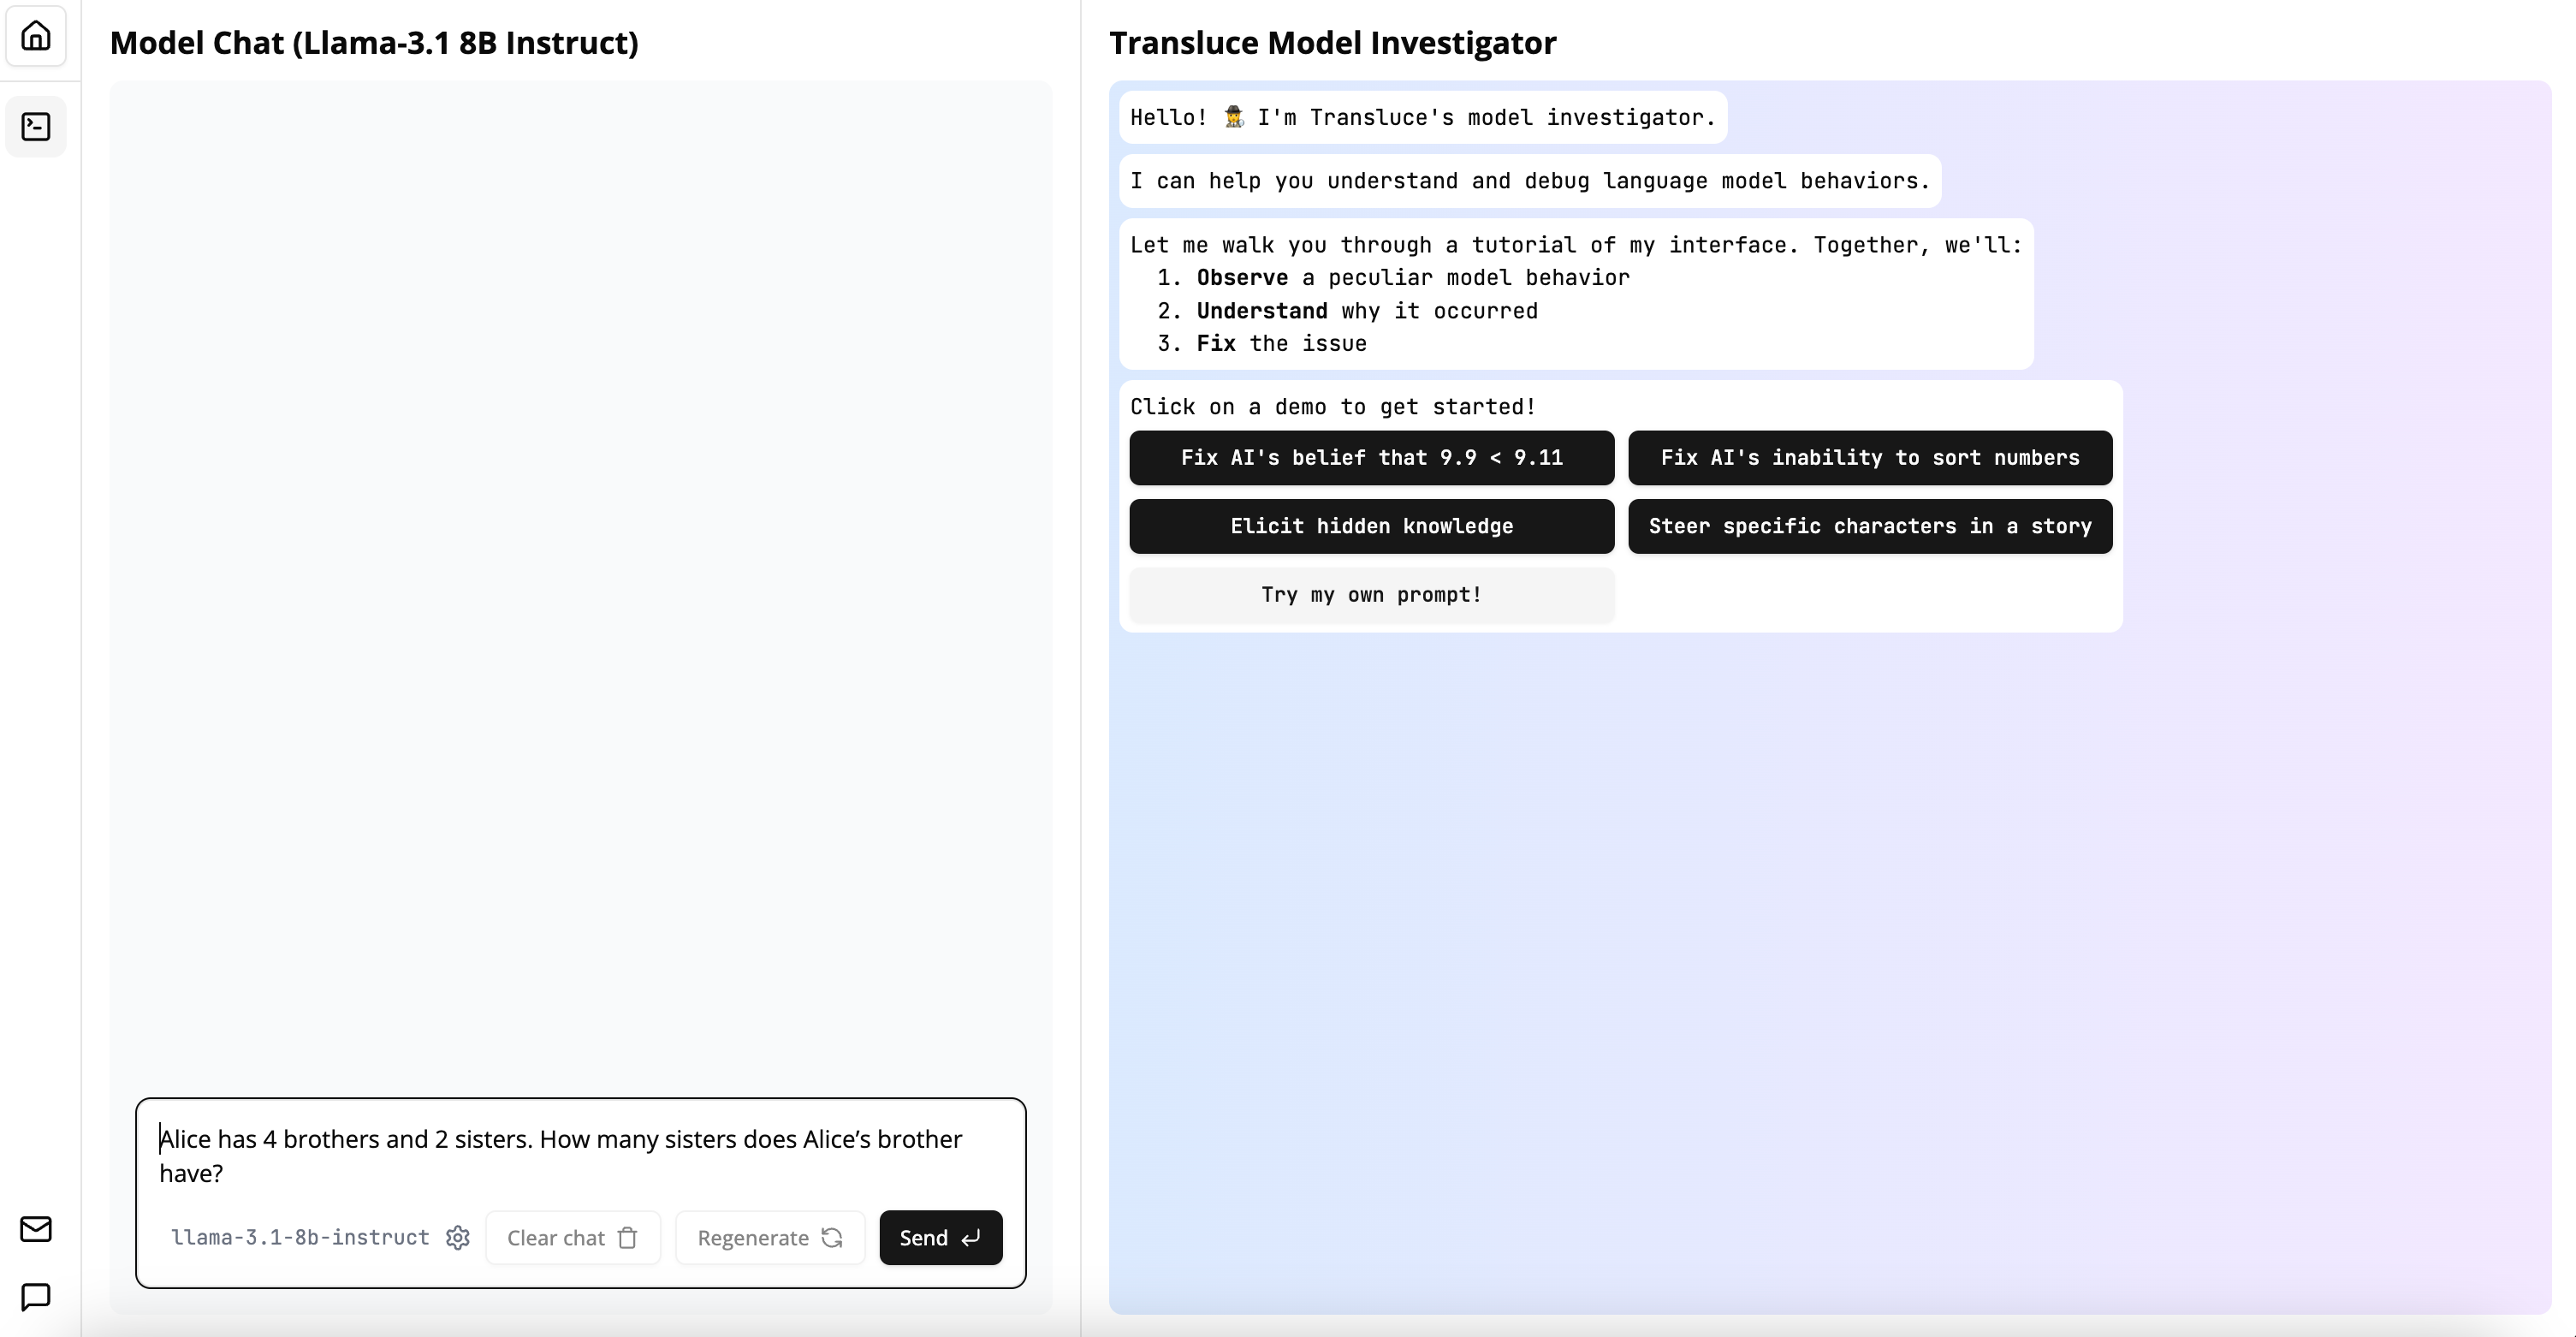Select Steer specific characters in a story
The height and width of the screenshot is (1337, 2576).
pyautogui.click(x=1869, y=526)
